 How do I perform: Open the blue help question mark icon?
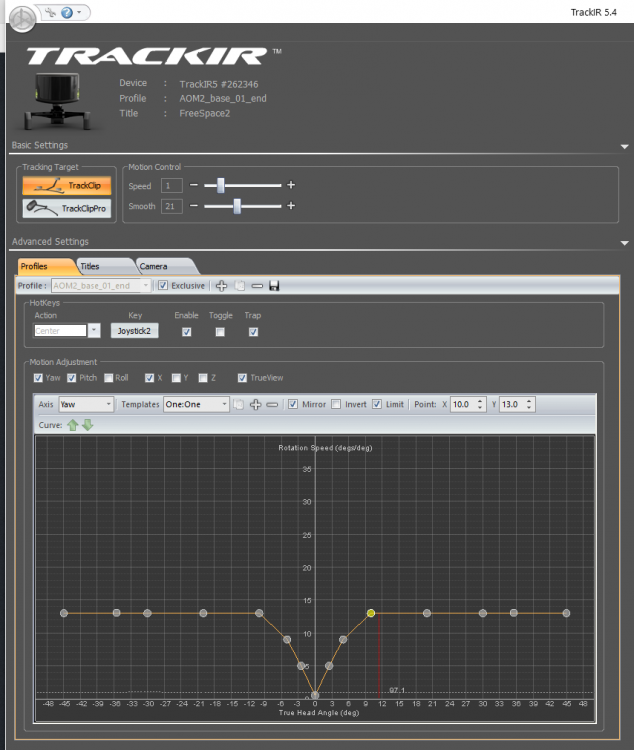point(67,12)
